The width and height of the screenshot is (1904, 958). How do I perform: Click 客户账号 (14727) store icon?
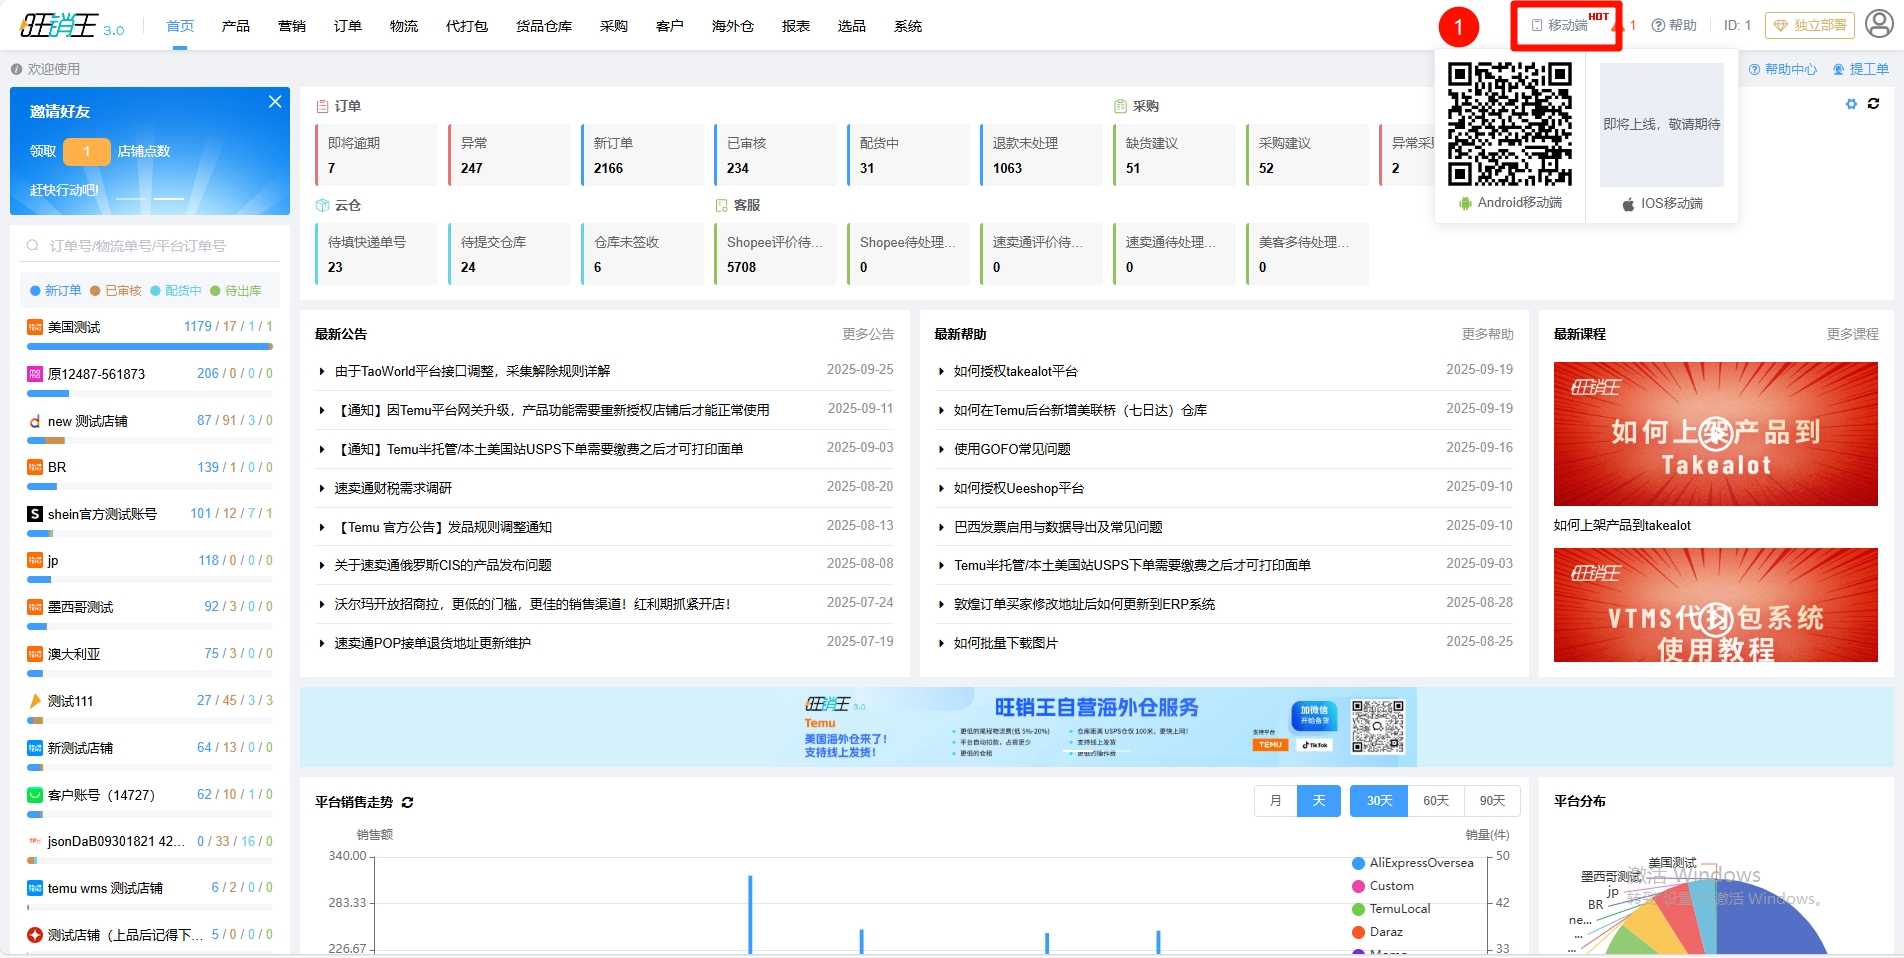(35, 795)
